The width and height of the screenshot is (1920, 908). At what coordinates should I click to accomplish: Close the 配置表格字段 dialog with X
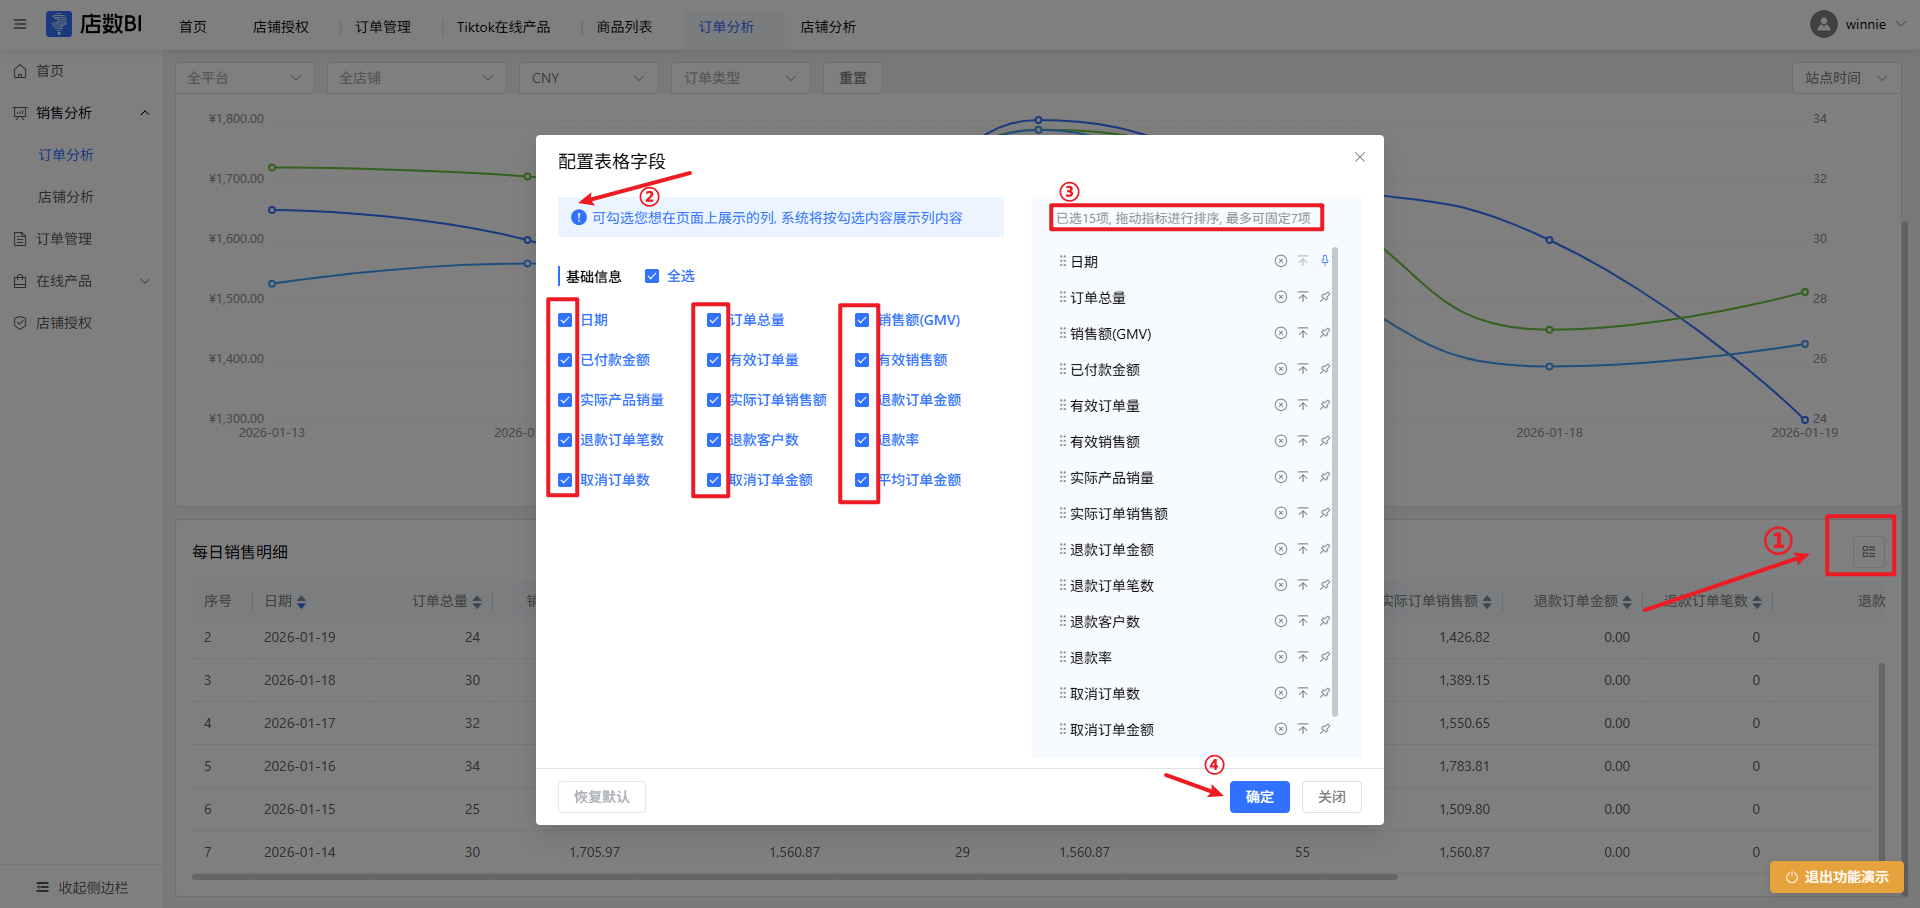(x=1359, y=157)
